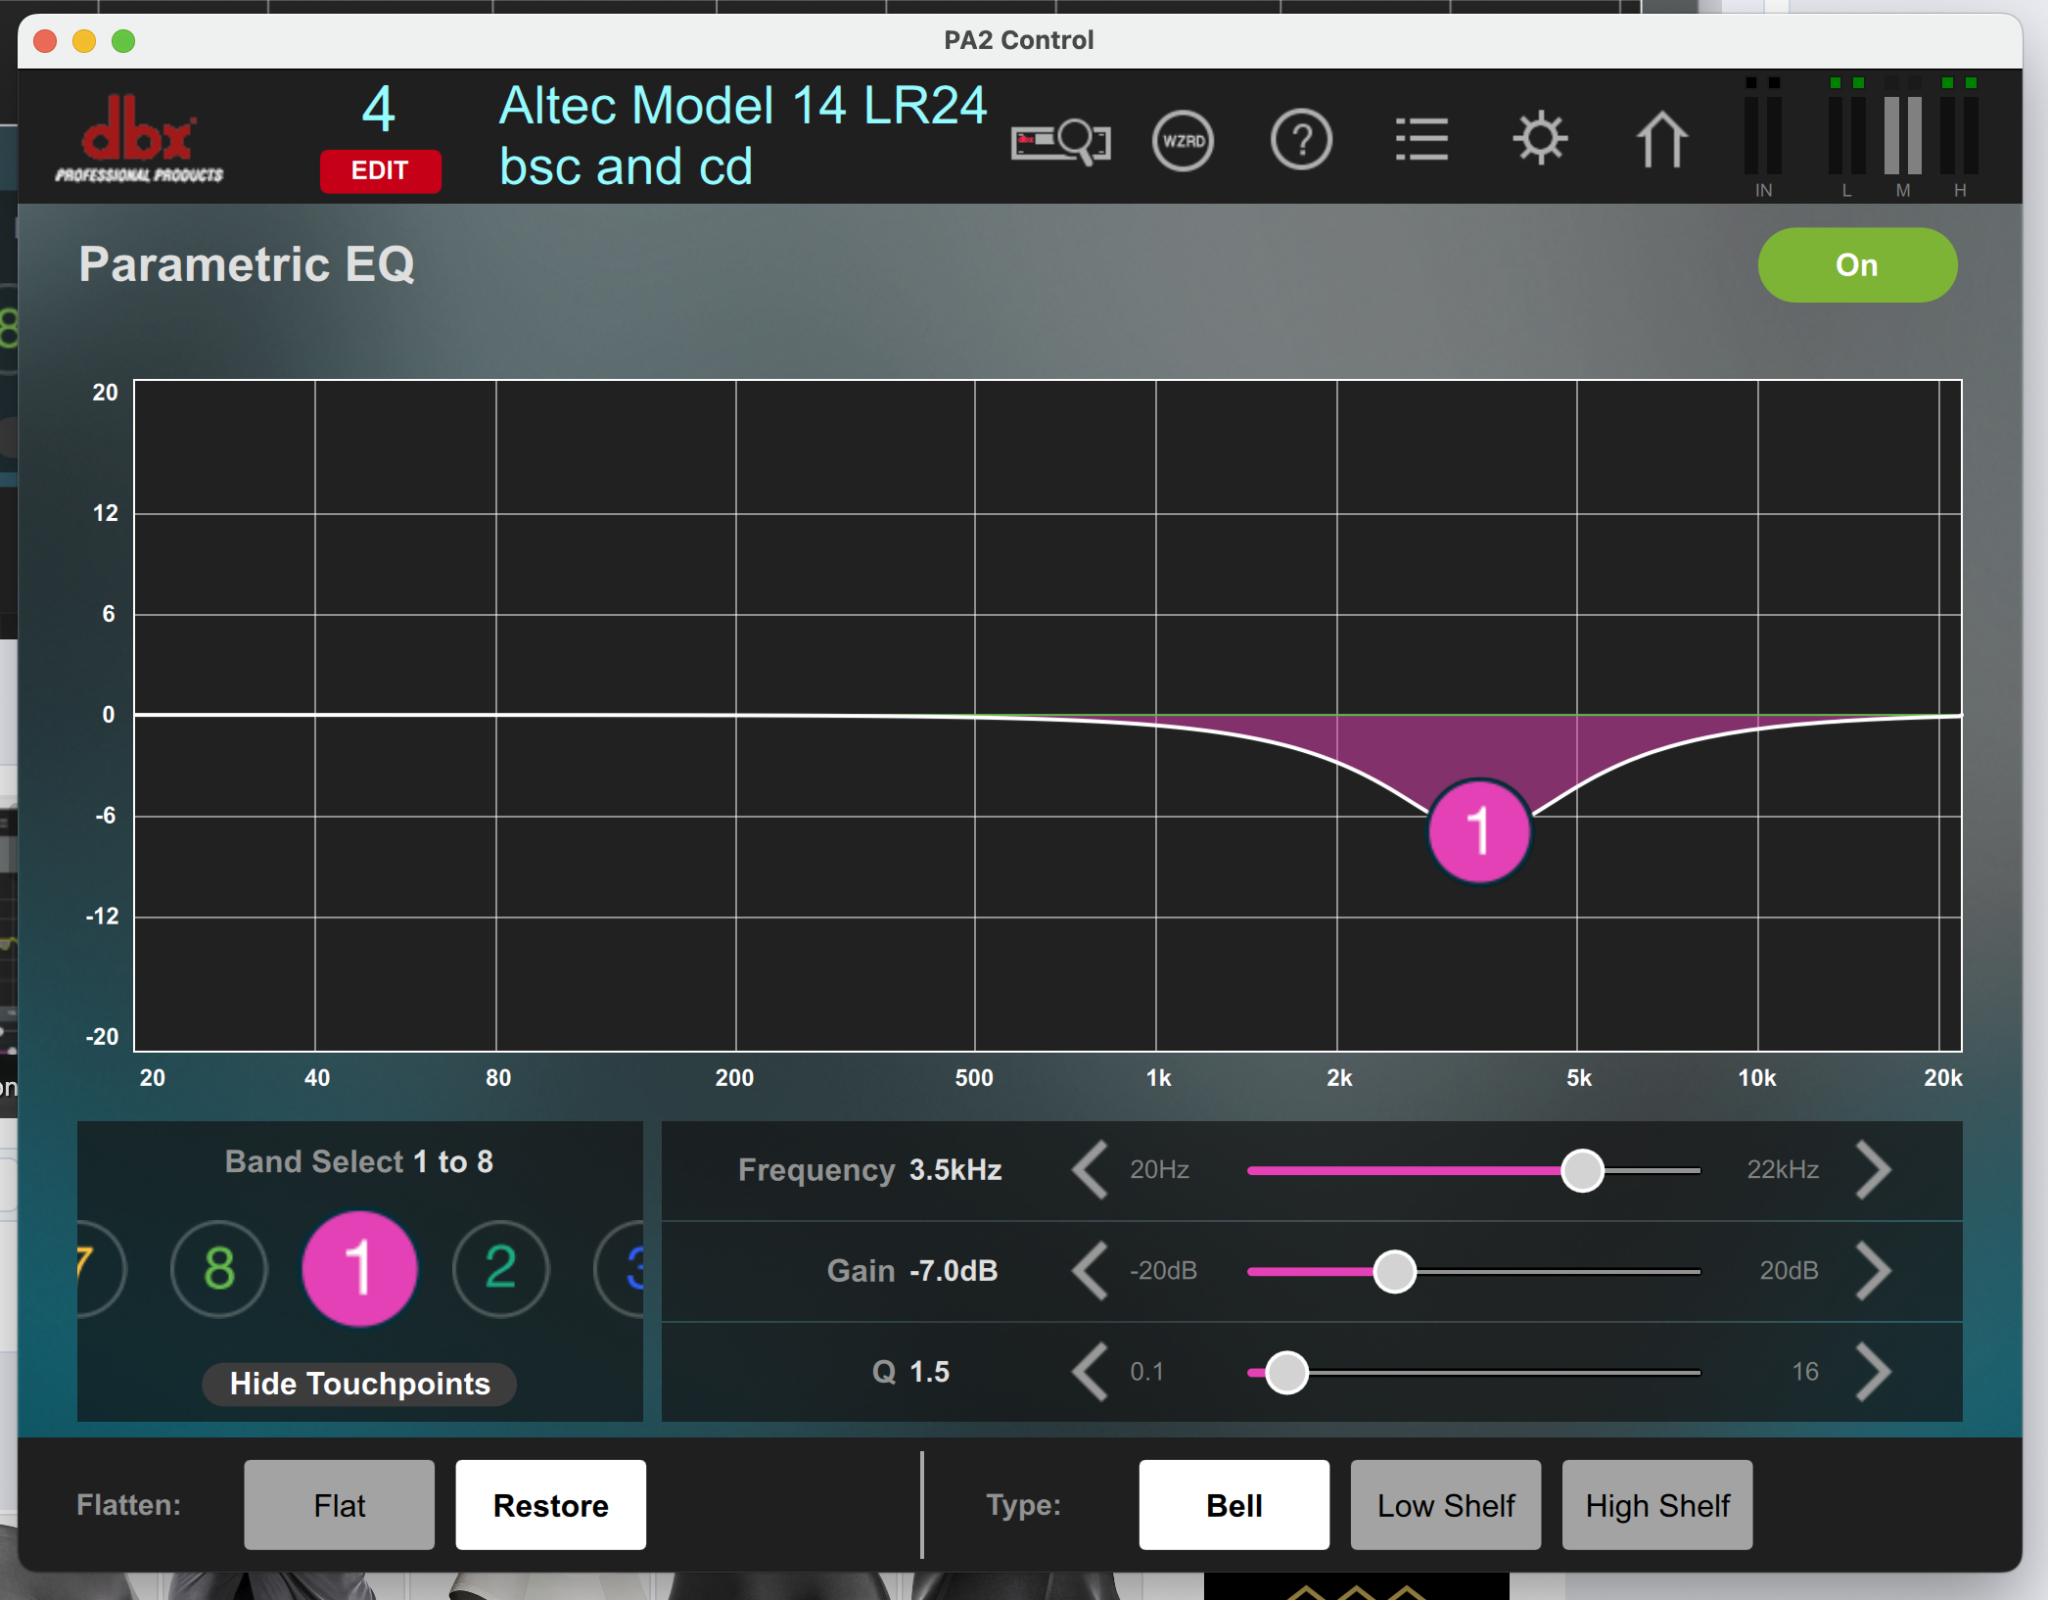
Task: Turn the Parametric EQ On switch off
Action: point(1857,265)
